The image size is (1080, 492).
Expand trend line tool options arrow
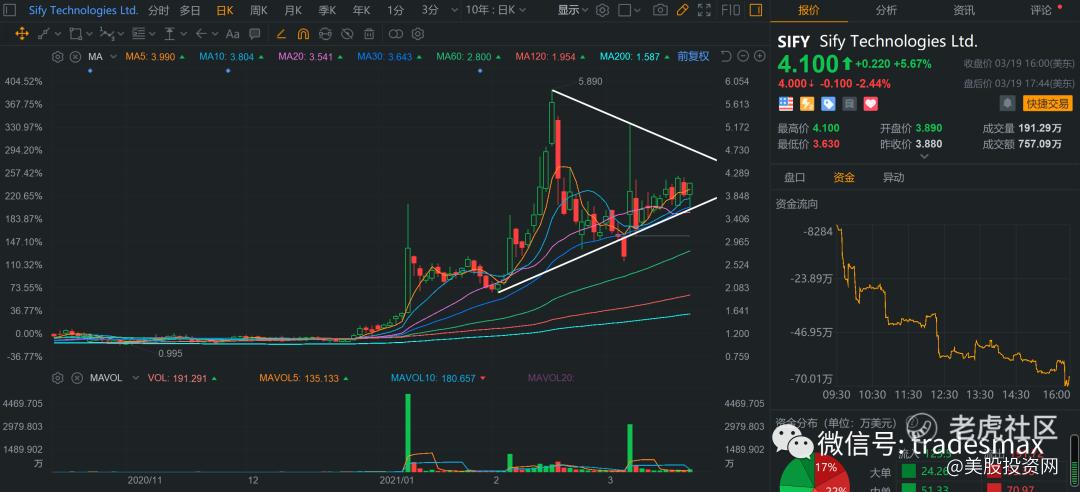pos(58,34)
